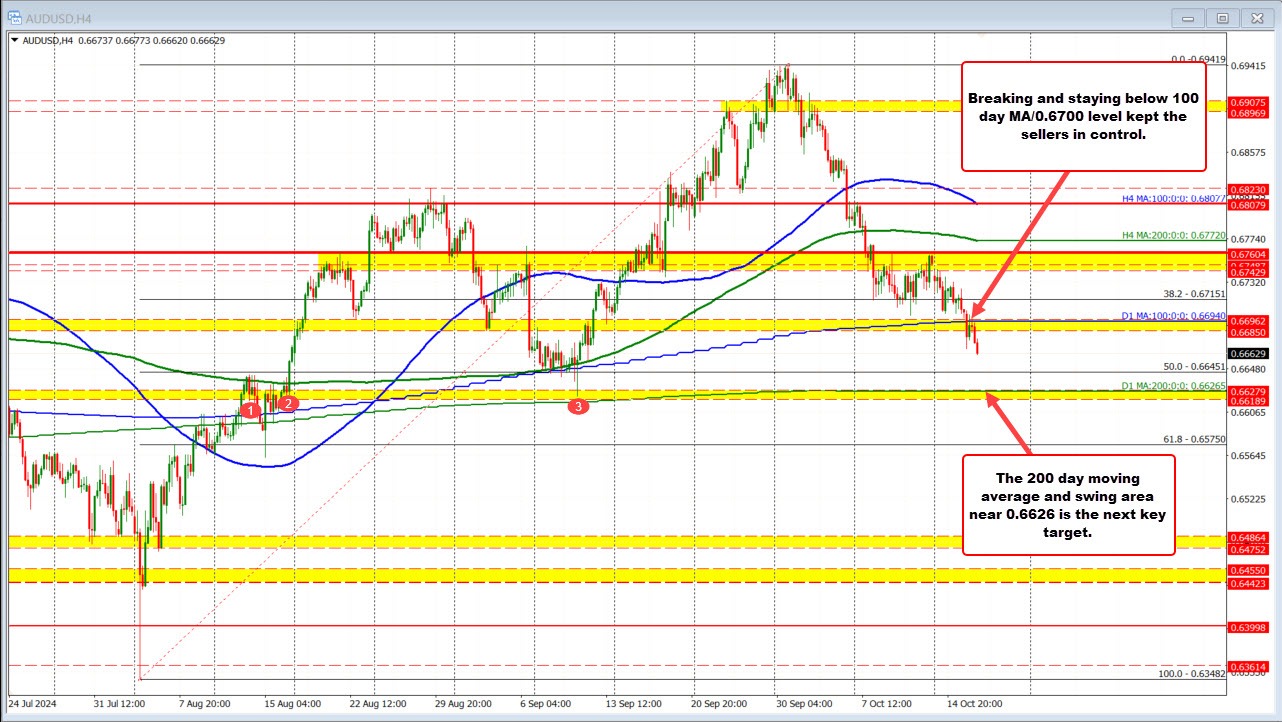Select the 0.6626 target callout box
Image resolution: width=1282 pixels, height=722 pixels.
[1068, 506]
